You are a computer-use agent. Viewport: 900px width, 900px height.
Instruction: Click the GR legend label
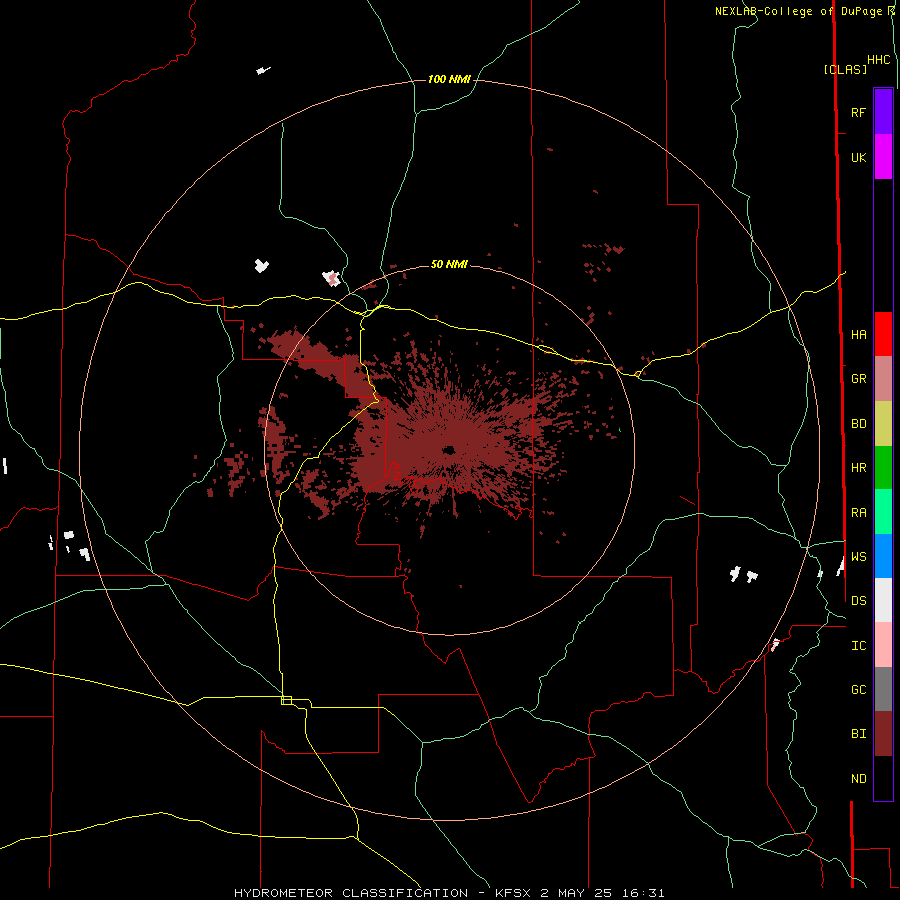point(858,379)
